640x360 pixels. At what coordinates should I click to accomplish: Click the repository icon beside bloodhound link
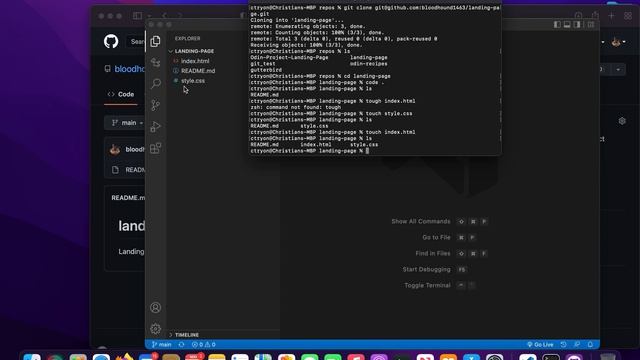pos(107,69)
